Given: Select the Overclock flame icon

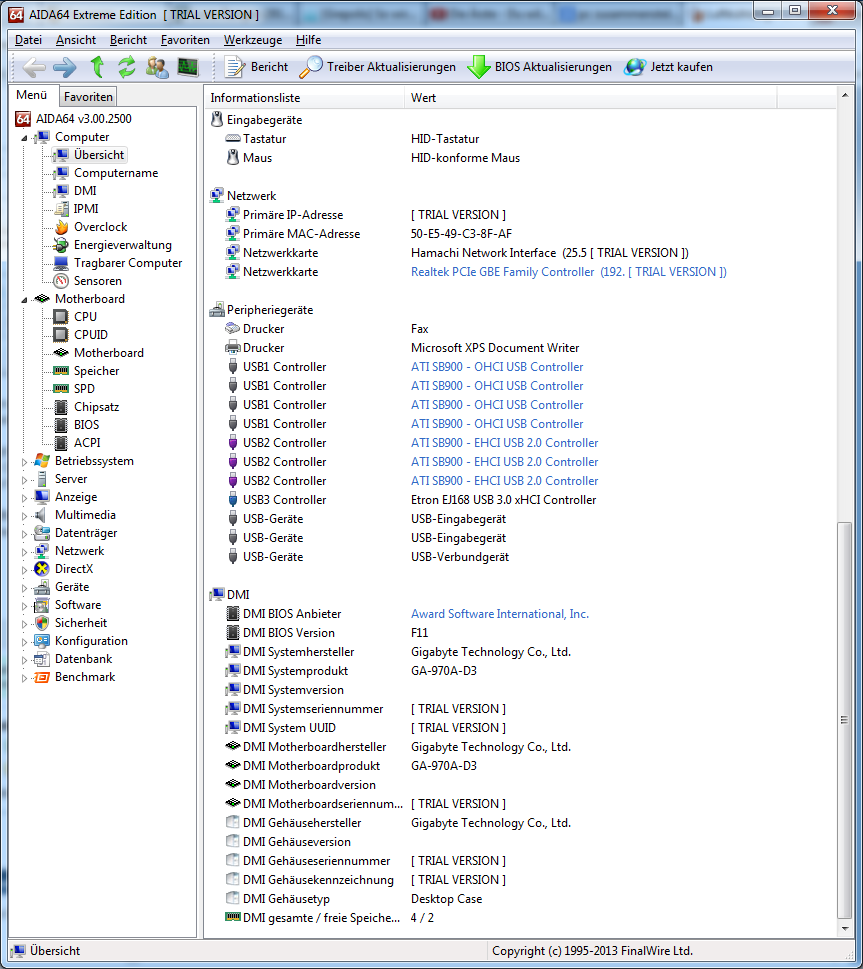Looking at the screenshot, I should [x=61, y=227].
